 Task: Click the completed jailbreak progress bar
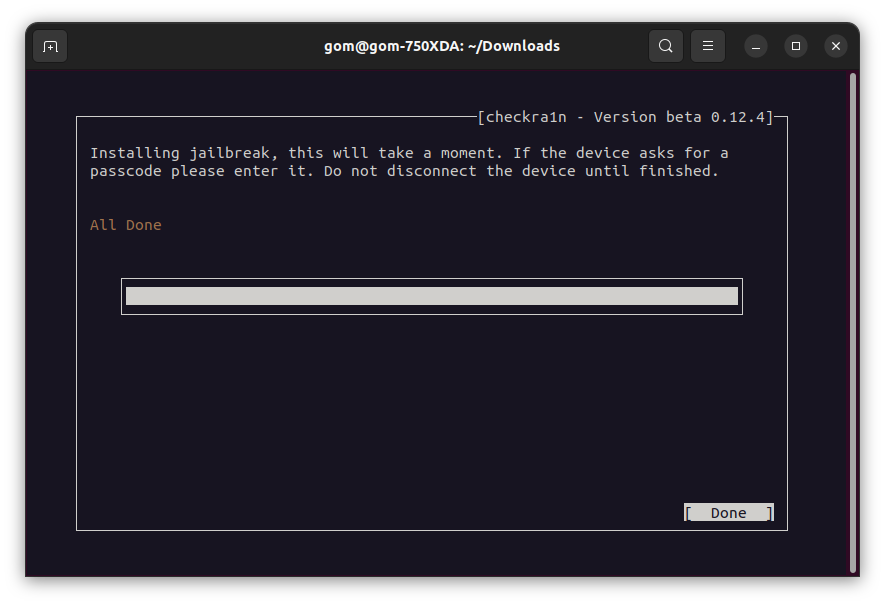tap(432, 296)
